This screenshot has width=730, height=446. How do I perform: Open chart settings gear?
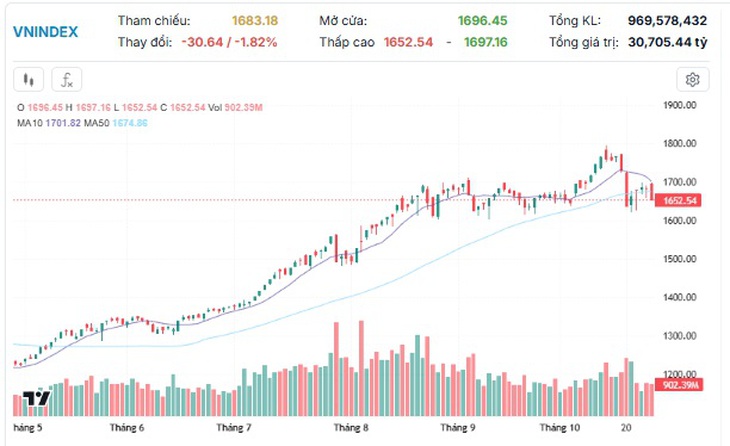pos(693,80)
